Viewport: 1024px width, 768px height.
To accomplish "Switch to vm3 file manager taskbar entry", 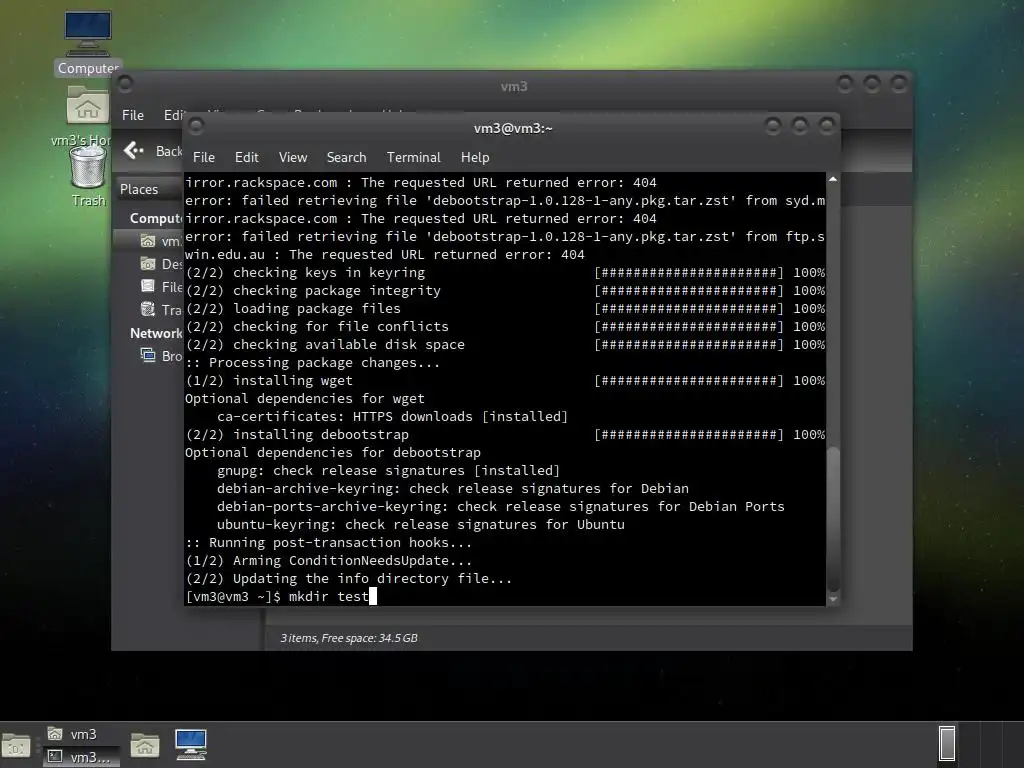I will pyautogui.click(x=81, y=734).
